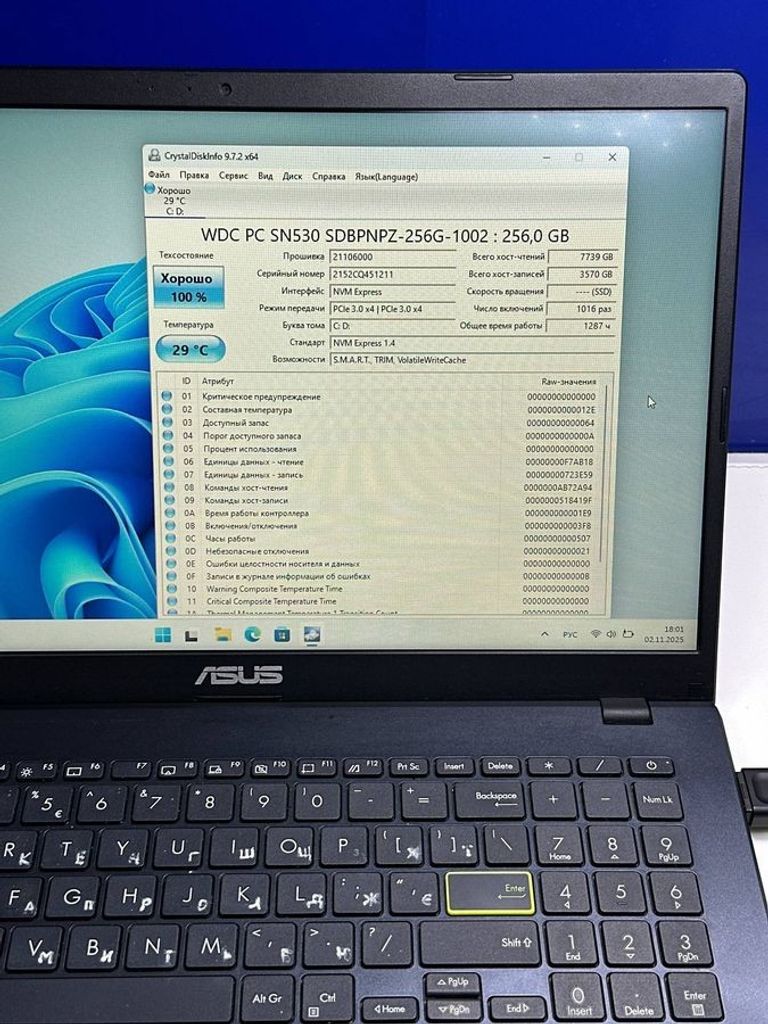Select Warning Composite Temperature Time row

coord(381,588)
